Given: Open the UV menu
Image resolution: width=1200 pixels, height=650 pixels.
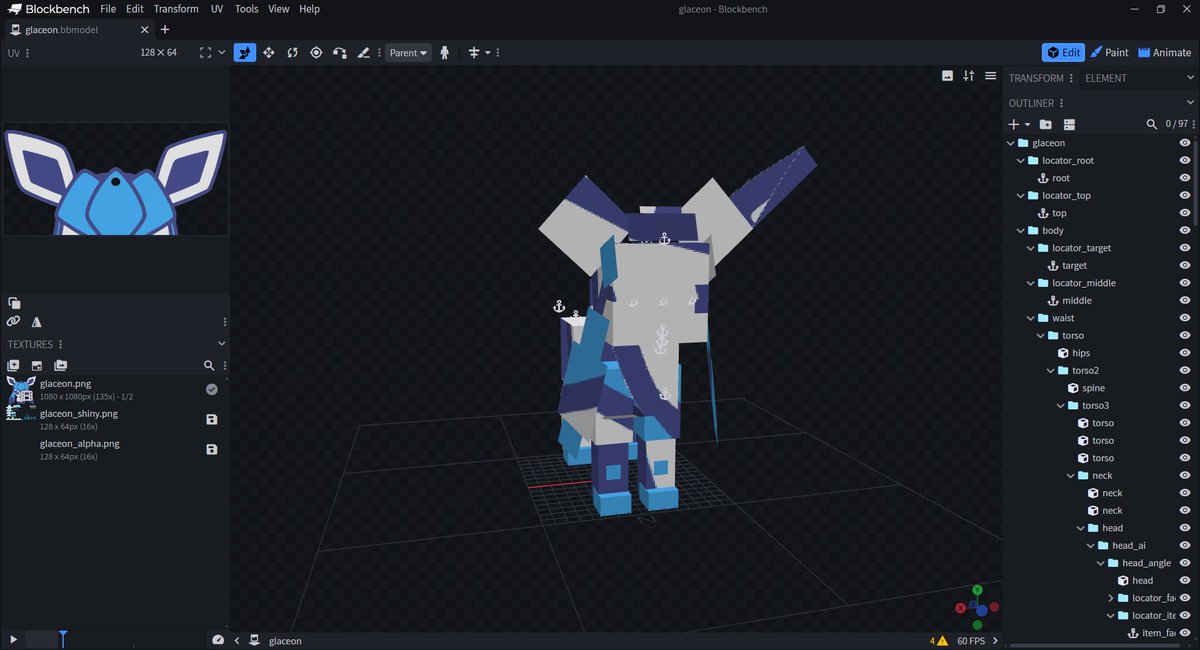Looking at the screenshot, I should pos(217,9).
